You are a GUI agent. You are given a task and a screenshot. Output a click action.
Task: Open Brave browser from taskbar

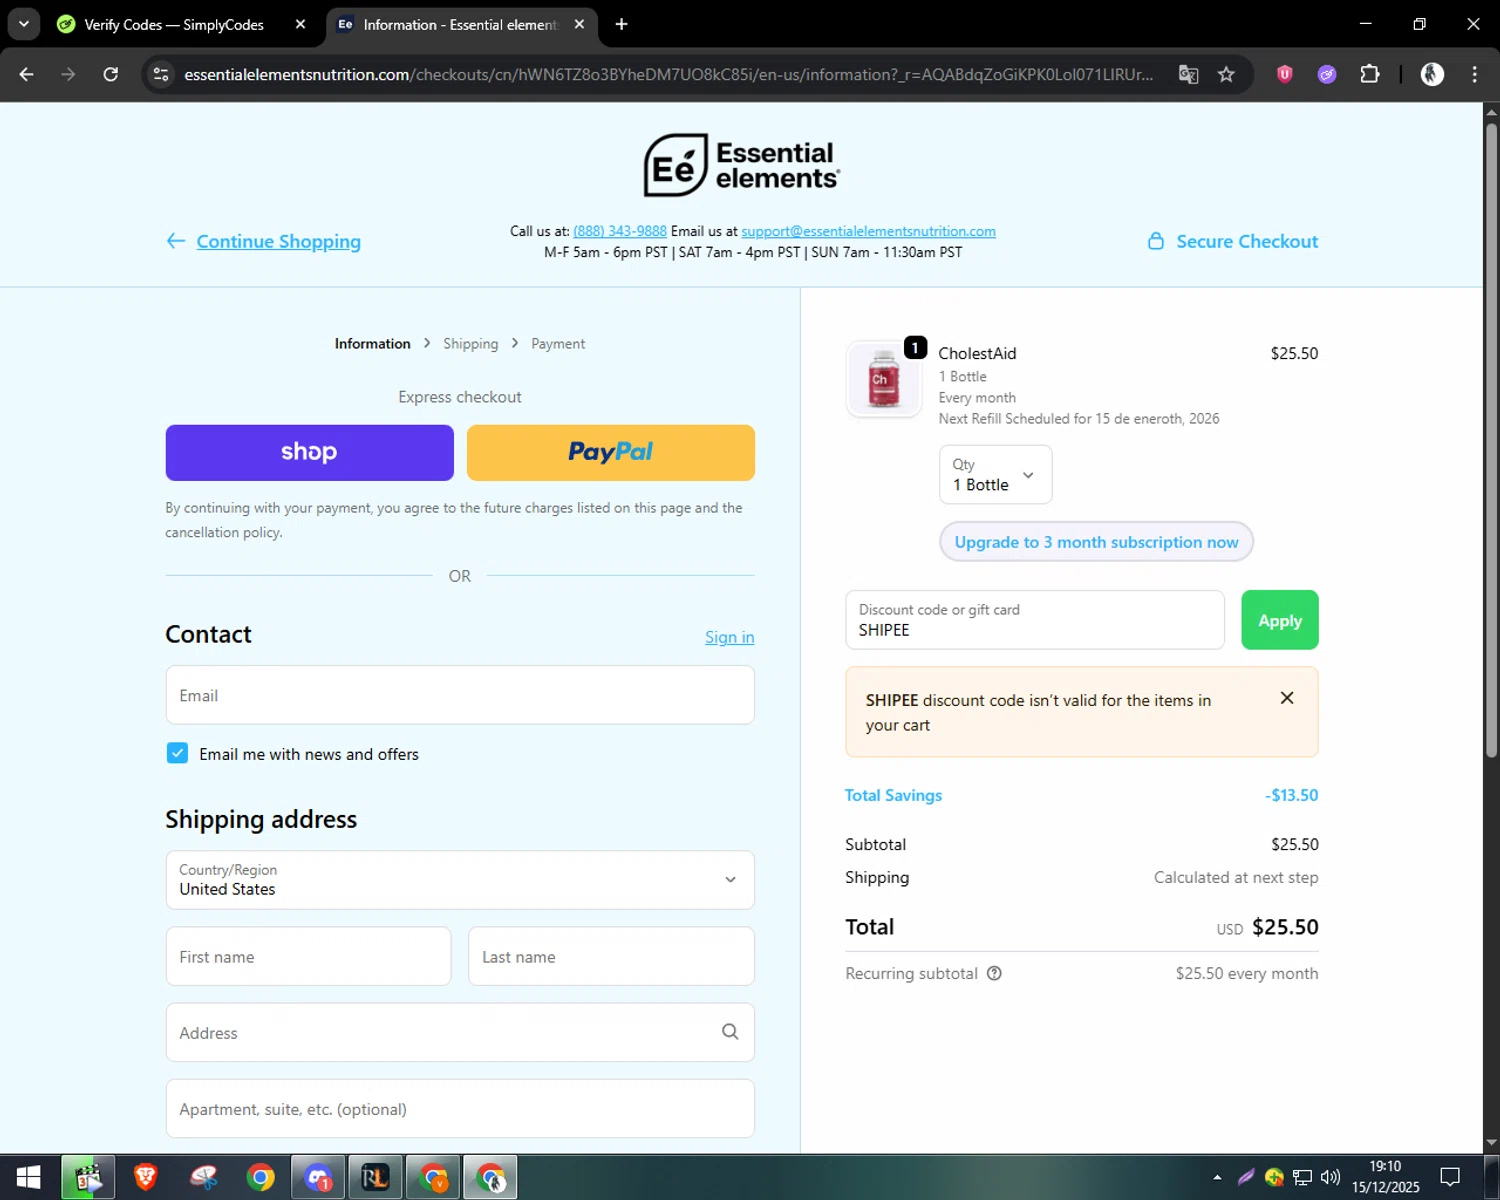coord(145,1178)
